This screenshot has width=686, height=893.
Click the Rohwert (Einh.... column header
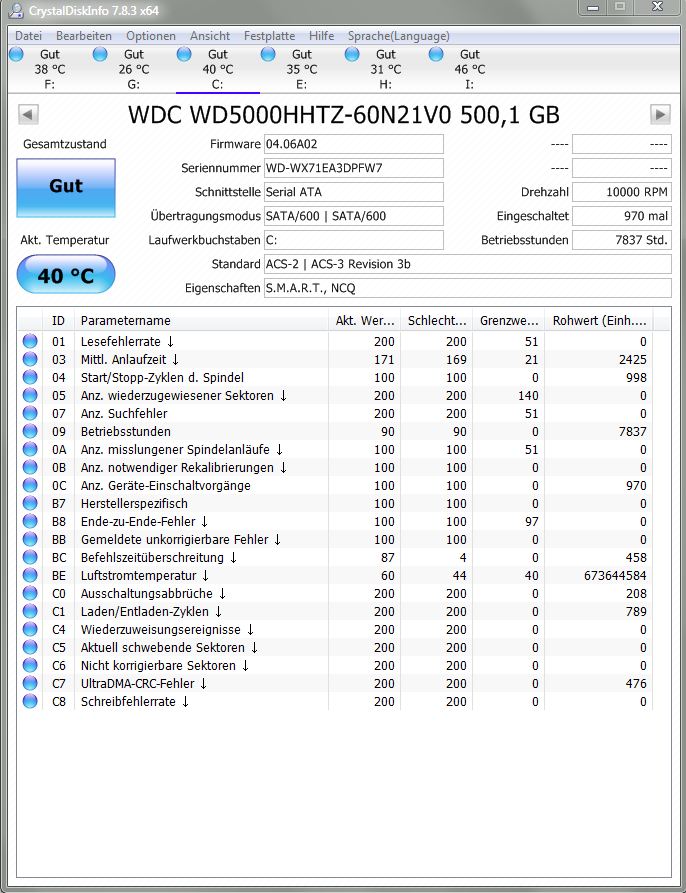(599, 321)
